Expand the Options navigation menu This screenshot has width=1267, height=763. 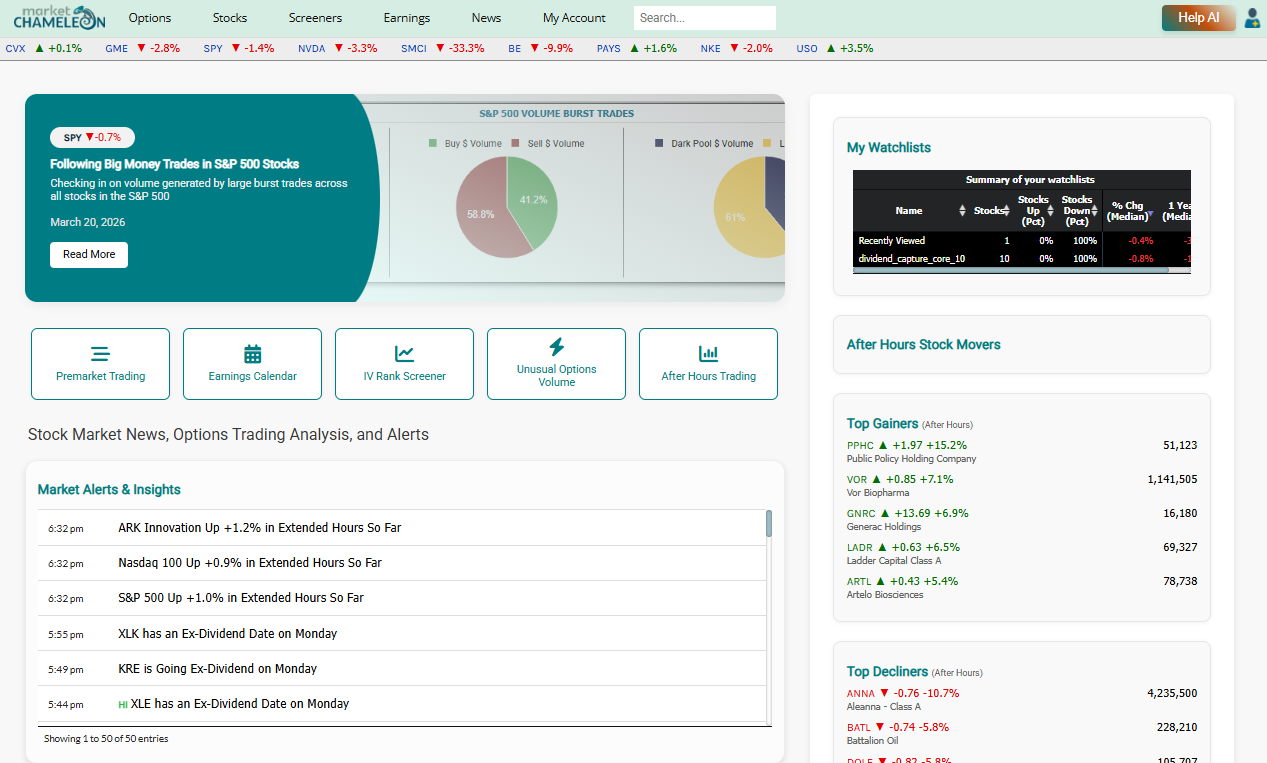coord(150,18)
